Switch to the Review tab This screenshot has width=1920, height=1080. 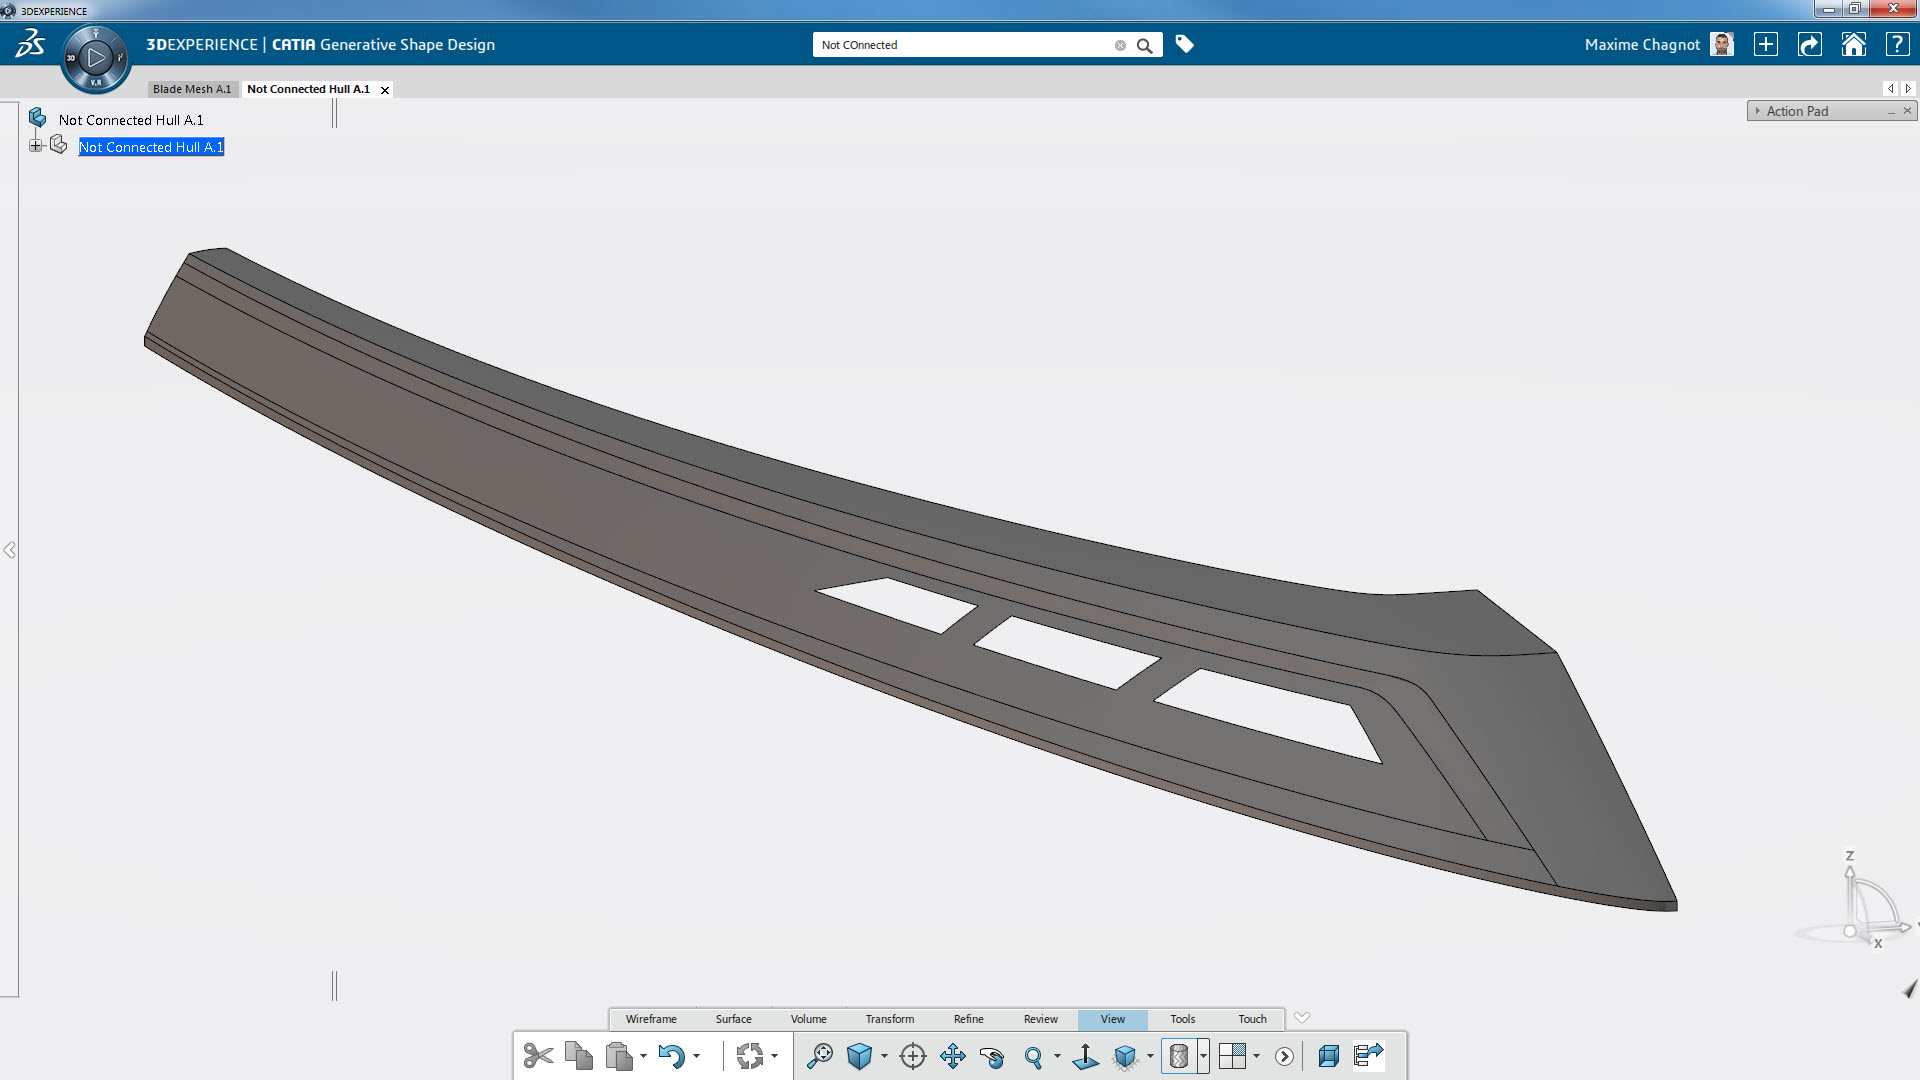(1040, 1019)
